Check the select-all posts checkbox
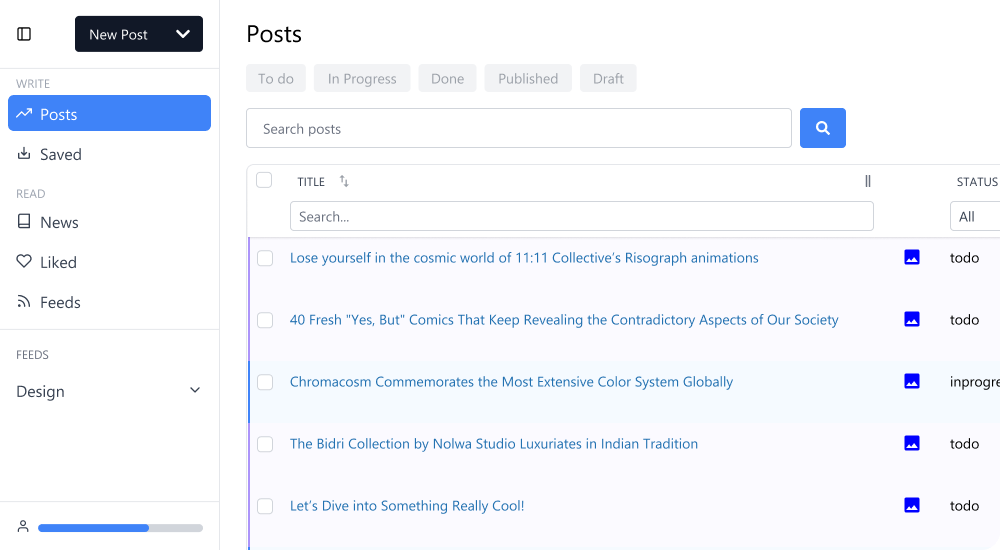The height and width of the screenshot is (550, 1000). point(264,180)
